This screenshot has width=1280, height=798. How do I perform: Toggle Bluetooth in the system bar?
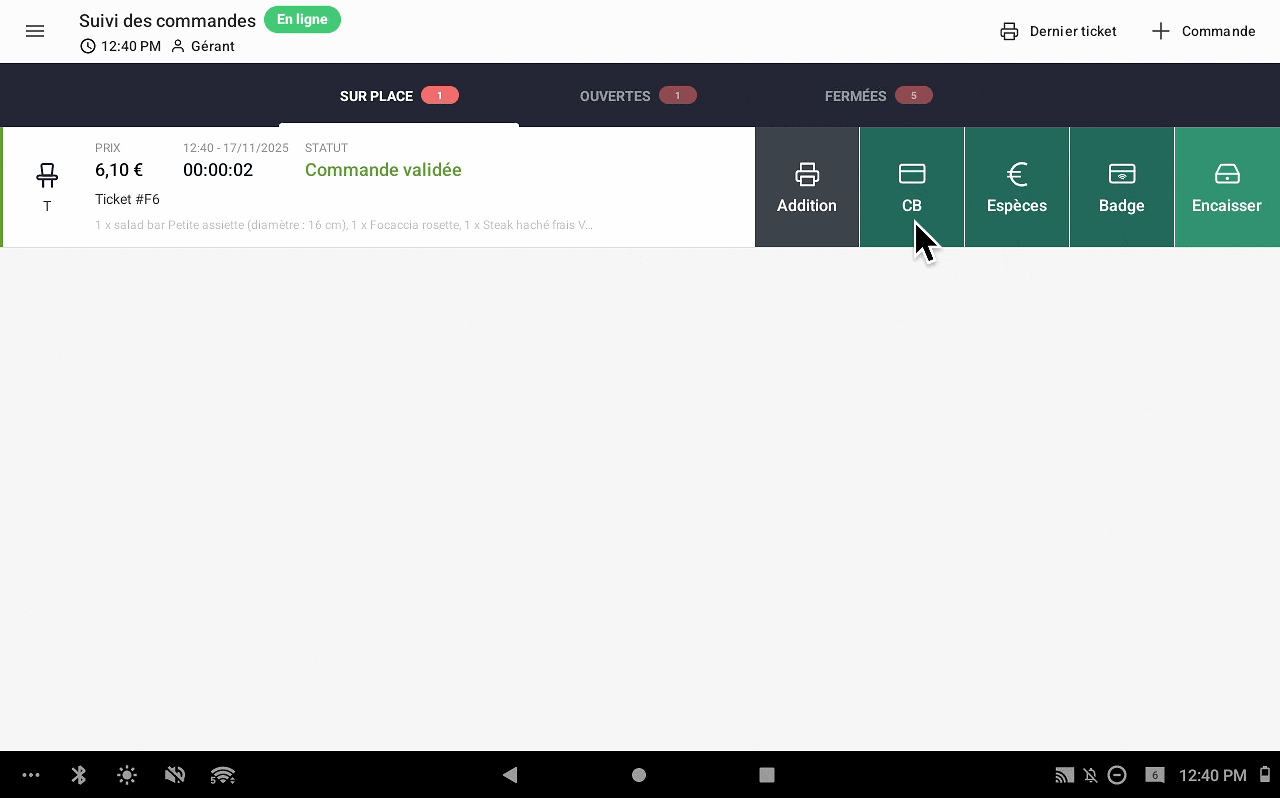pyautogui.click(x=80, y=775)
